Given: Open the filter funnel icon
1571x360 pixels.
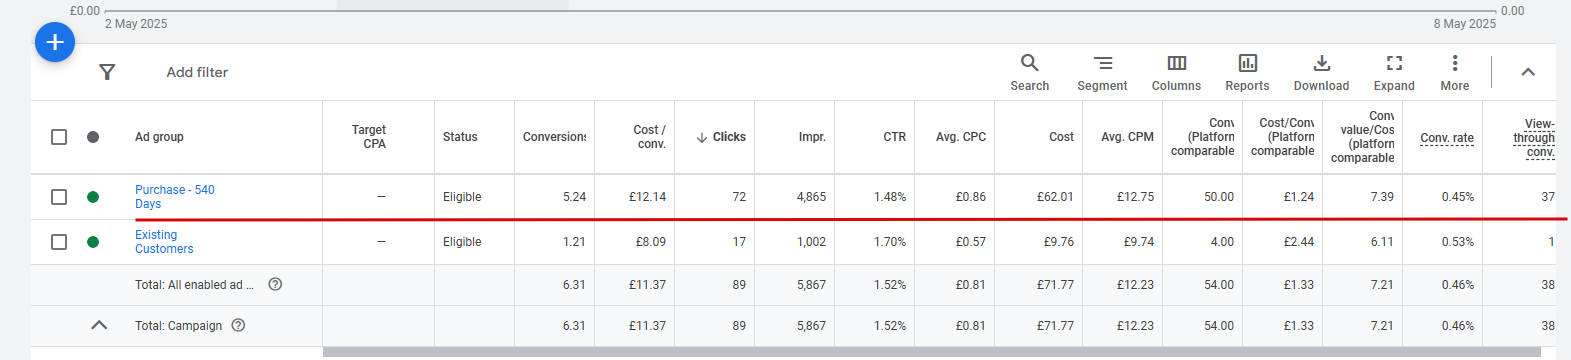Looking at the screenshot, I should [x=107, y=72].
